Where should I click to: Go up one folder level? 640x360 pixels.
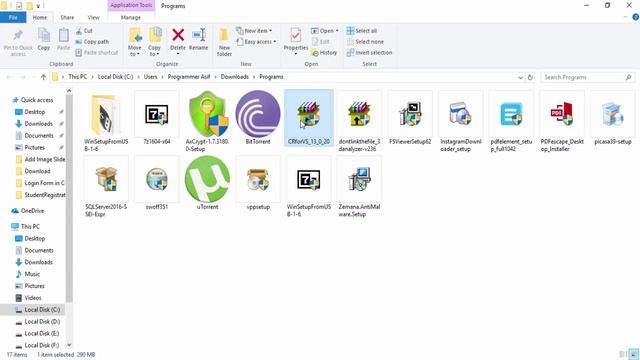[x=43, y=77]
